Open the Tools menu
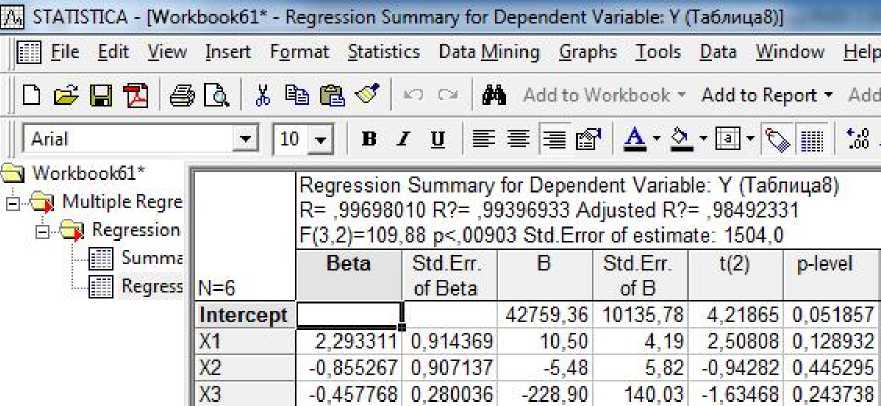This screenshot has width=881, height=406. [x=658, y=52]
